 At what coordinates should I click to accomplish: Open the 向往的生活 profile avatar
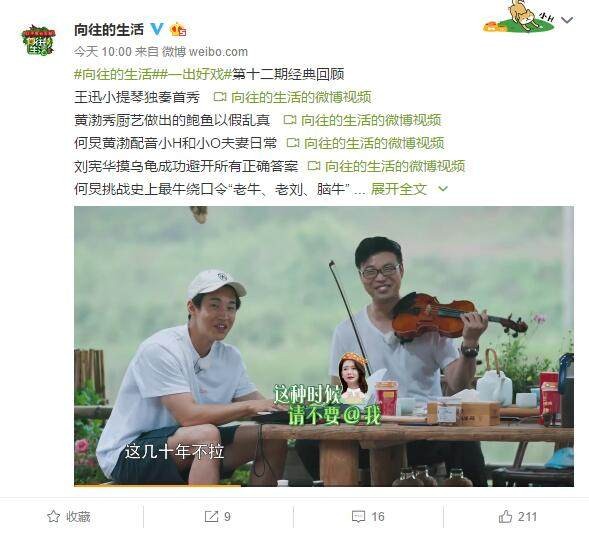[39, 40]
